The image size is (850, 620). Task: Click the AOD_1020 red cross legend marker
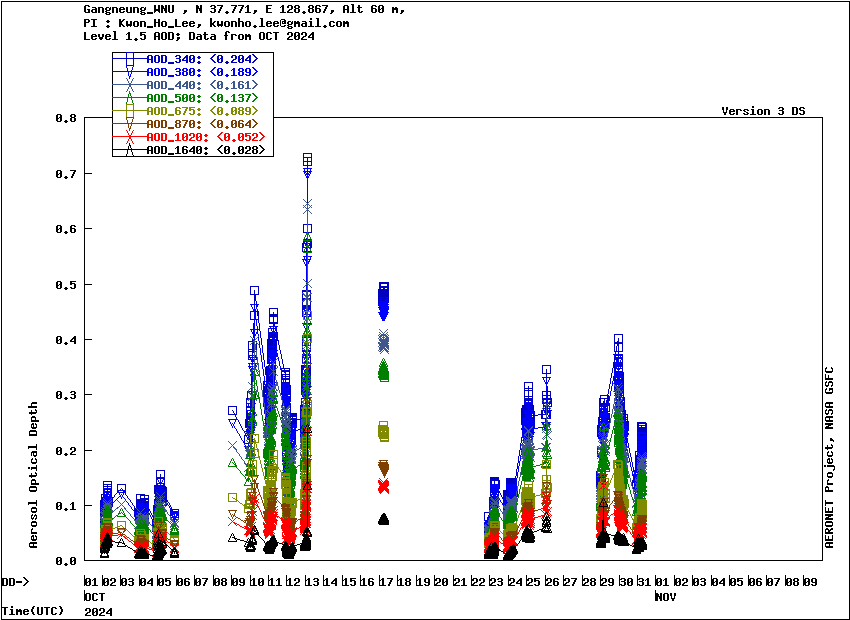(x=130, y=137)
